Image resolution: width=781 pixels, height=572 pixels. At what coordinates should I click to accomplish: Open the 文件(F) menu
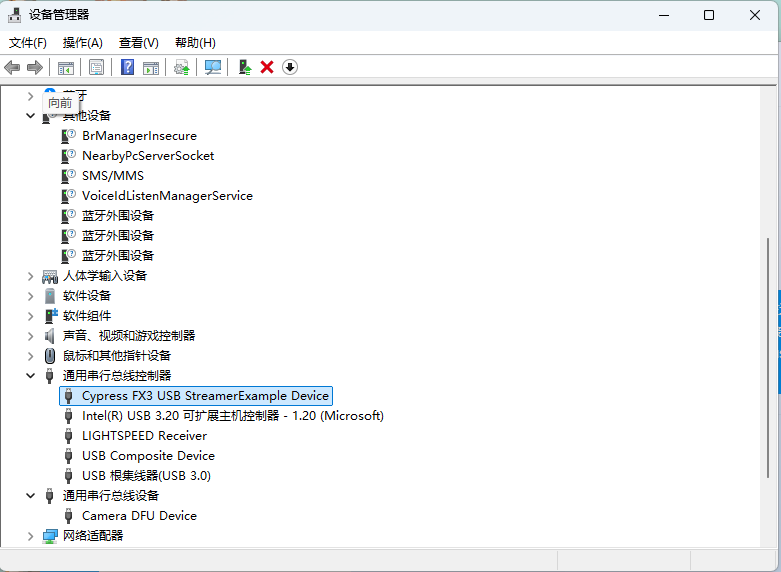28,43
